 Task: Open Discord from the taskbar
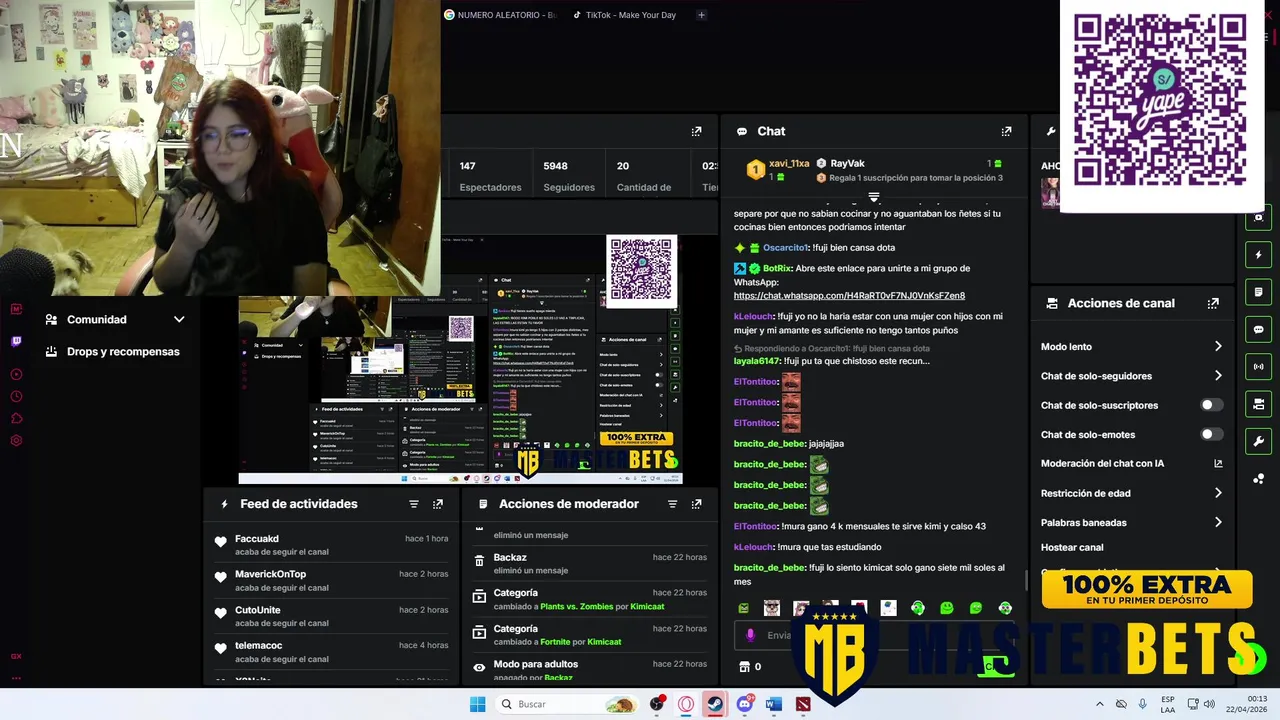[x=744, y=704]
